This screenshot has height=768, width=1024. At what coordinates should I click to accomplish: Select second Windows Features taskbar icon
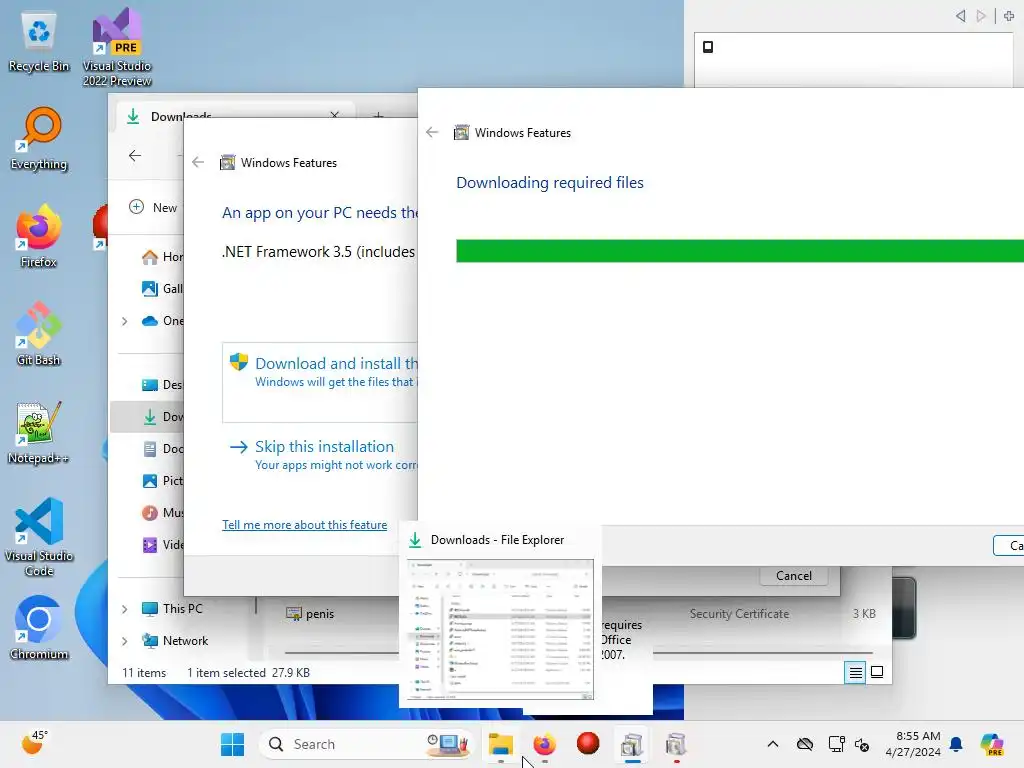pyautogui.click(x=675, y=744)
